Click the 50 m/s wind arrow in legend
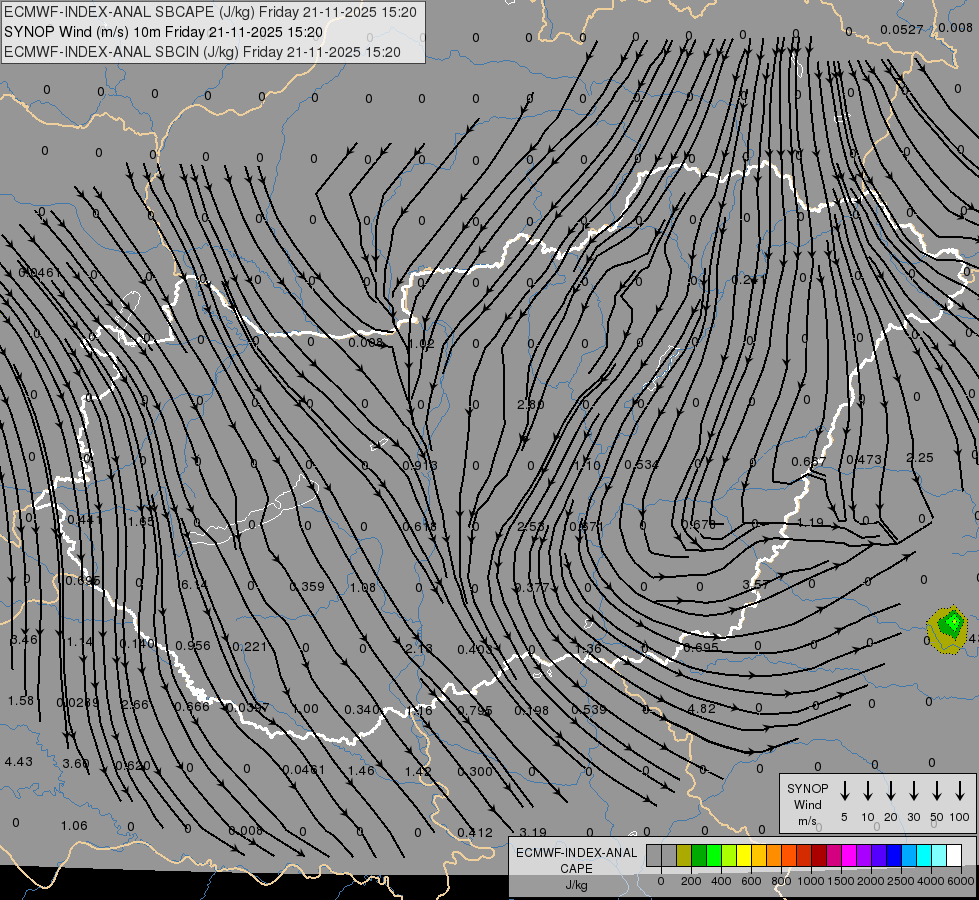This screenshot has width=979, height=900. click(x=937, y=791)
